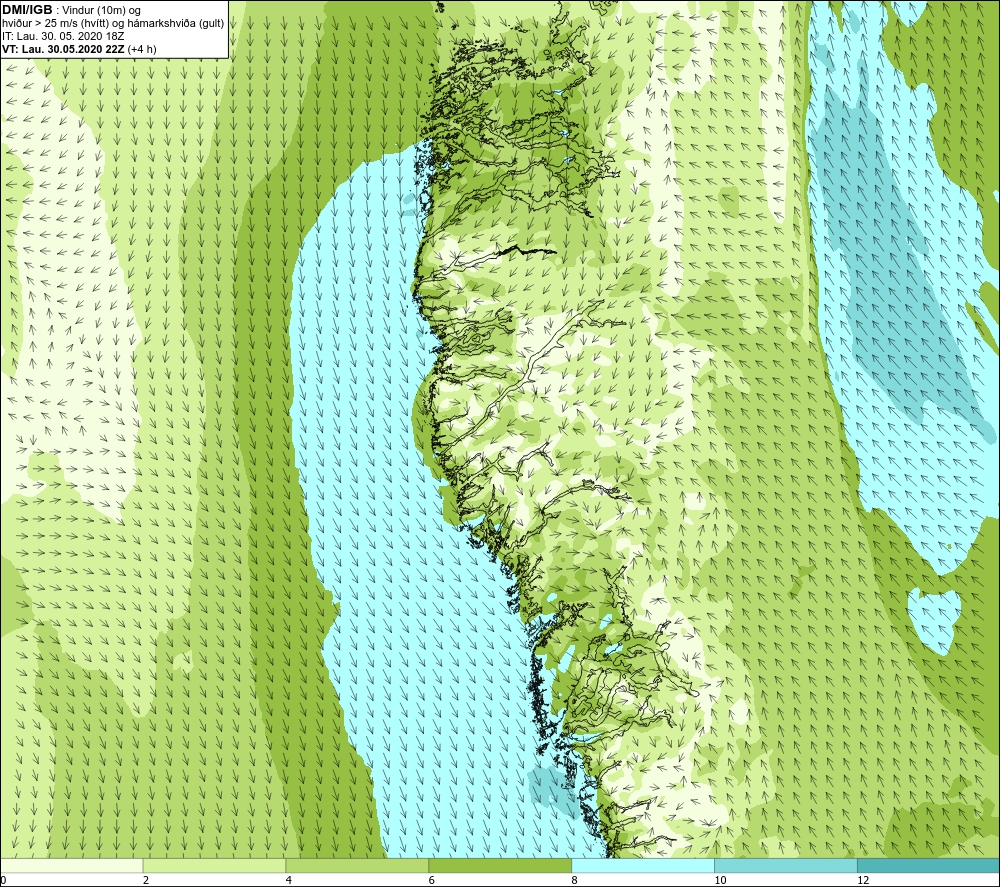Click the '2' label on the color scale

pos(146,880)
